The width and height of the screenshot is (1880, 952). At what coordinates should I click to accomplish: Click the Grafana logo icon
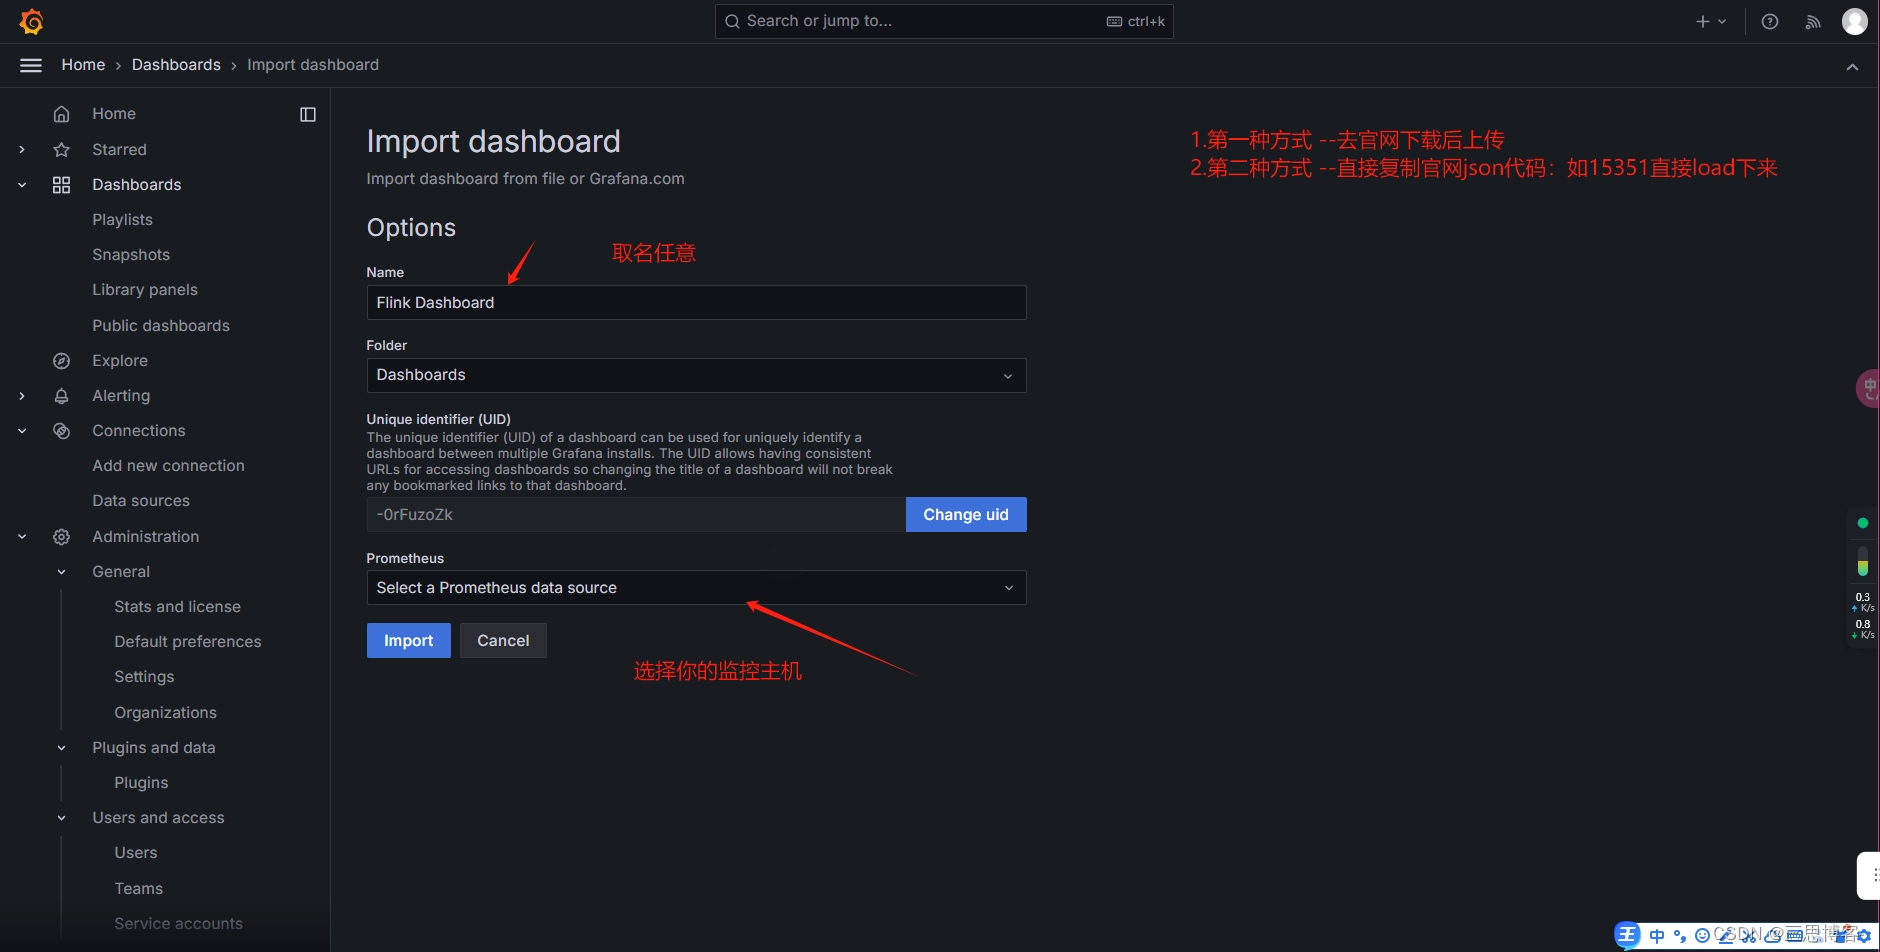31,21
